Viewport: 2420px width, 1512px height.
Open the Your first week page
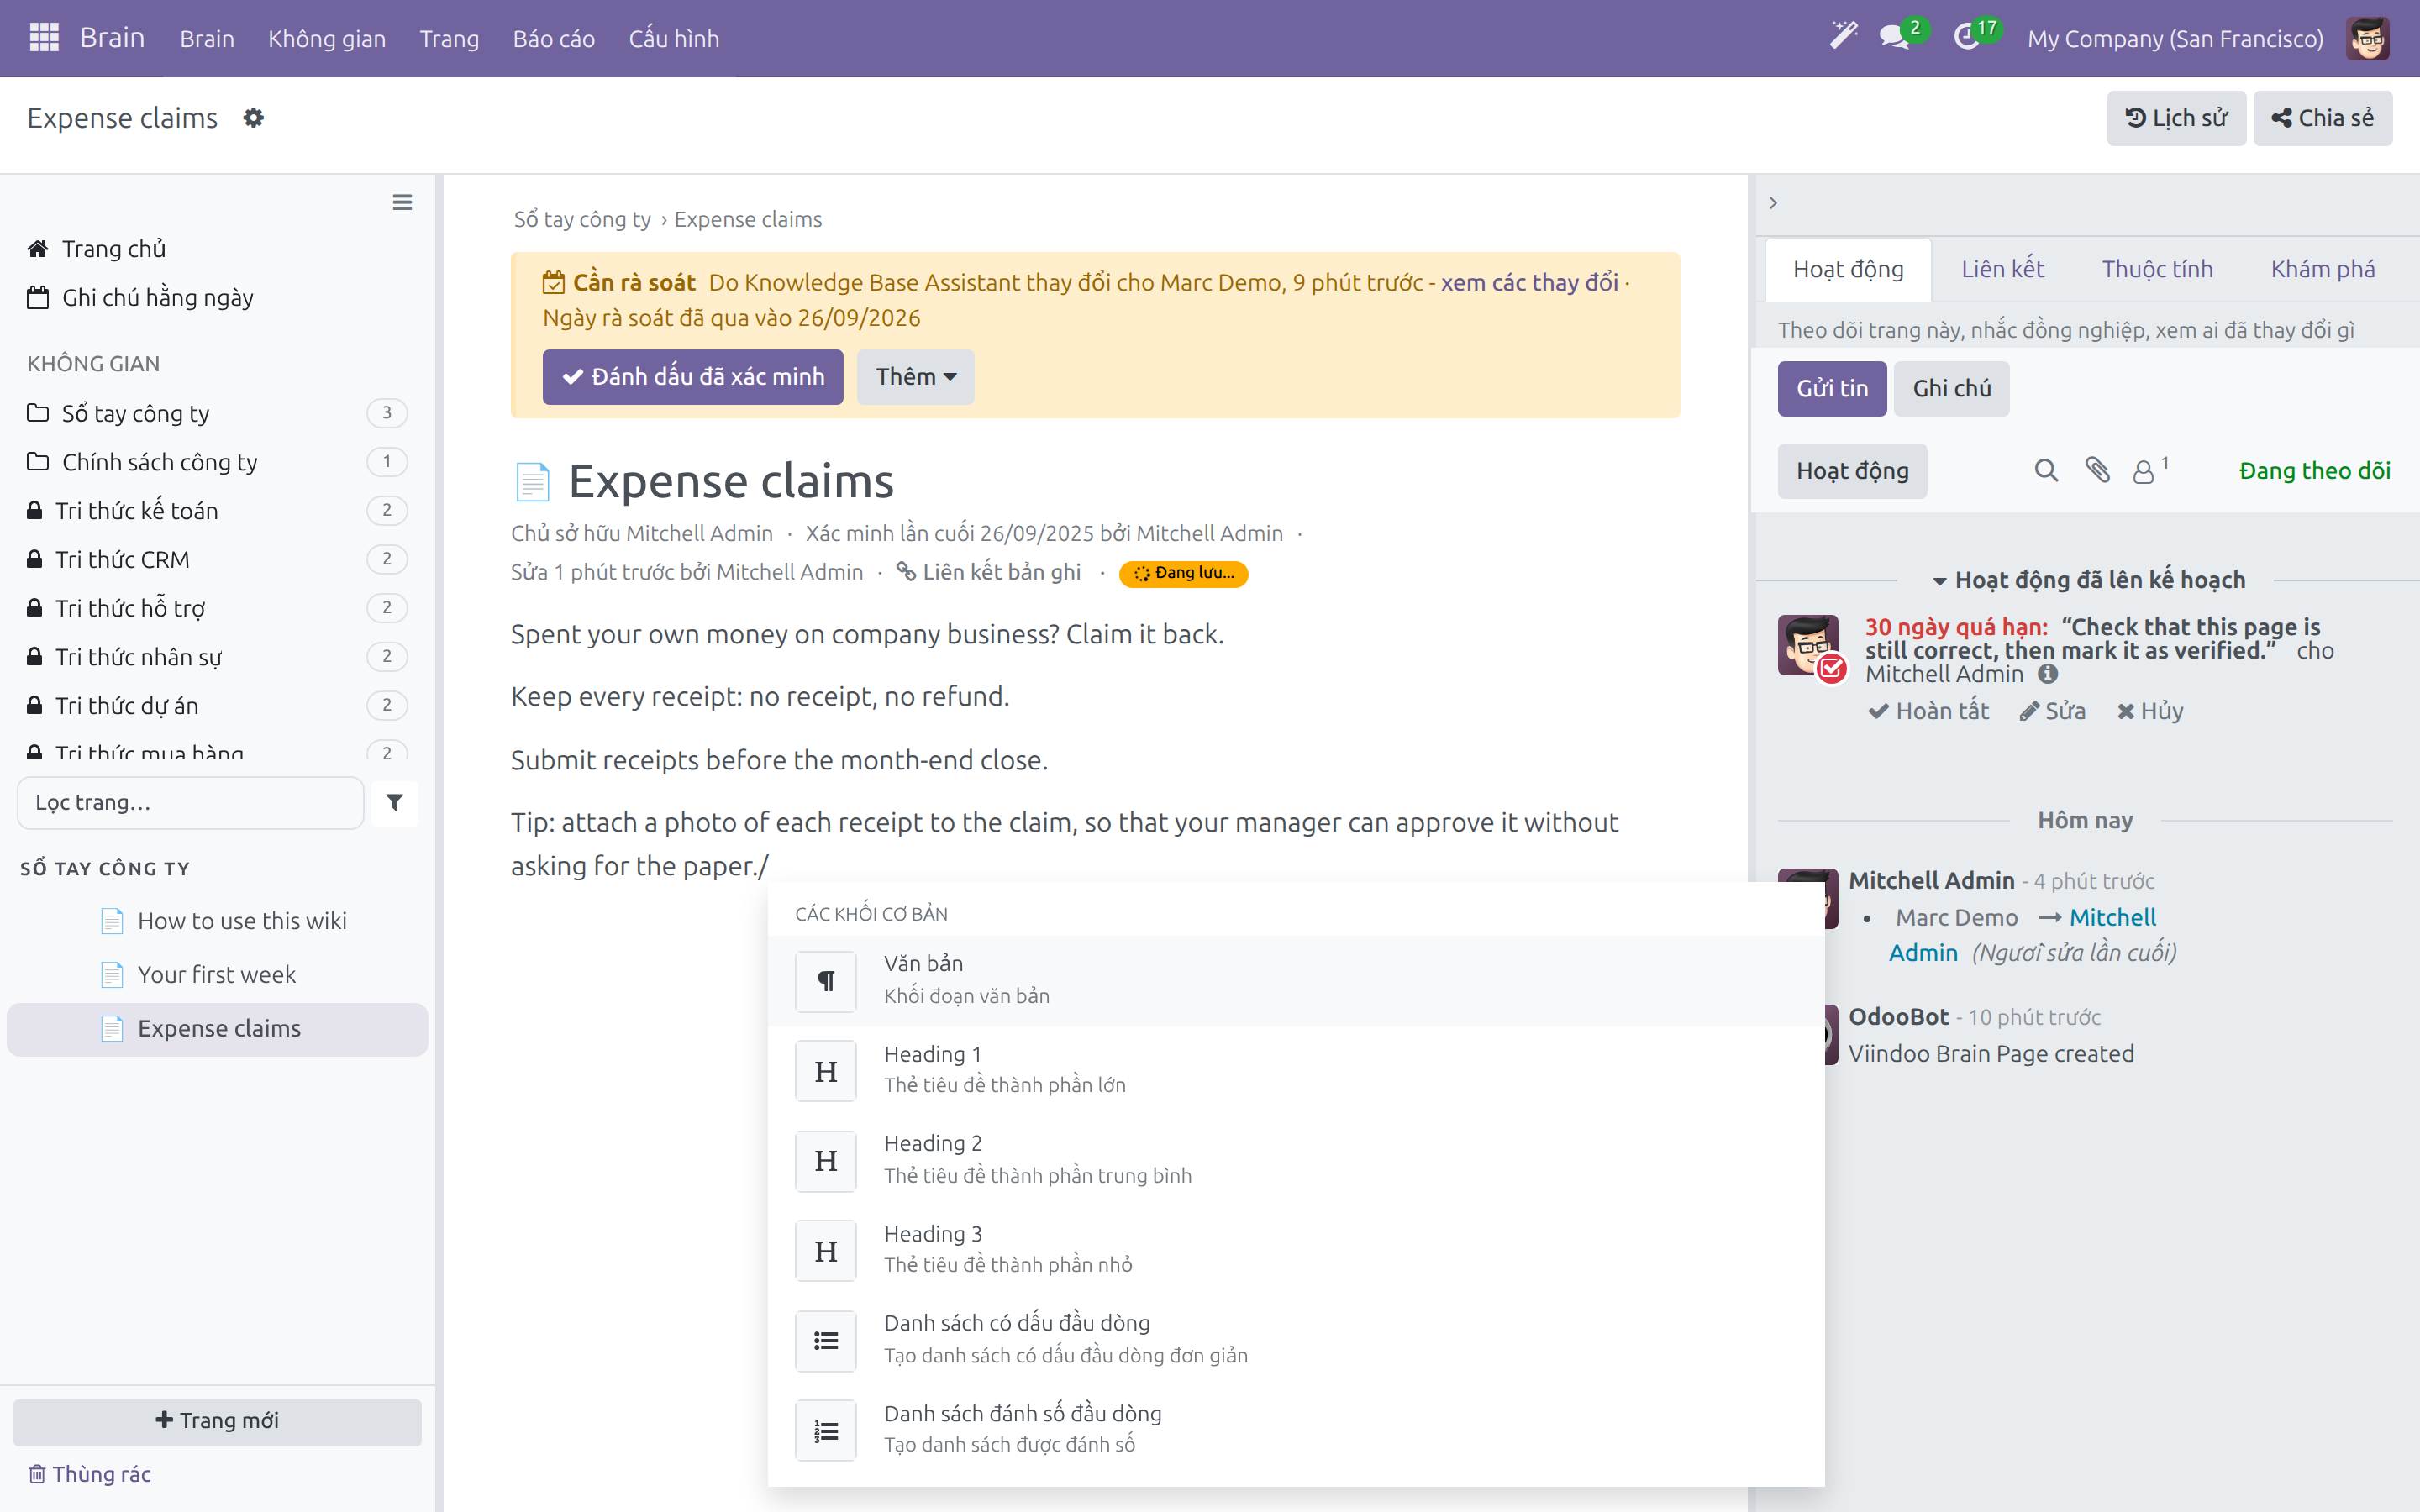(217, 975)
